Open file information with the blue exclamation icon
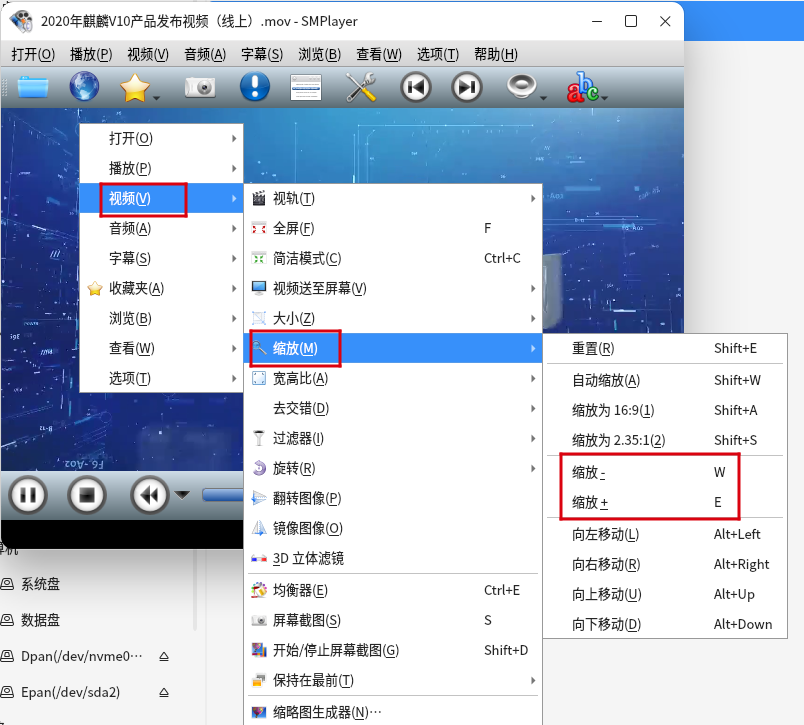 (255, 88)
